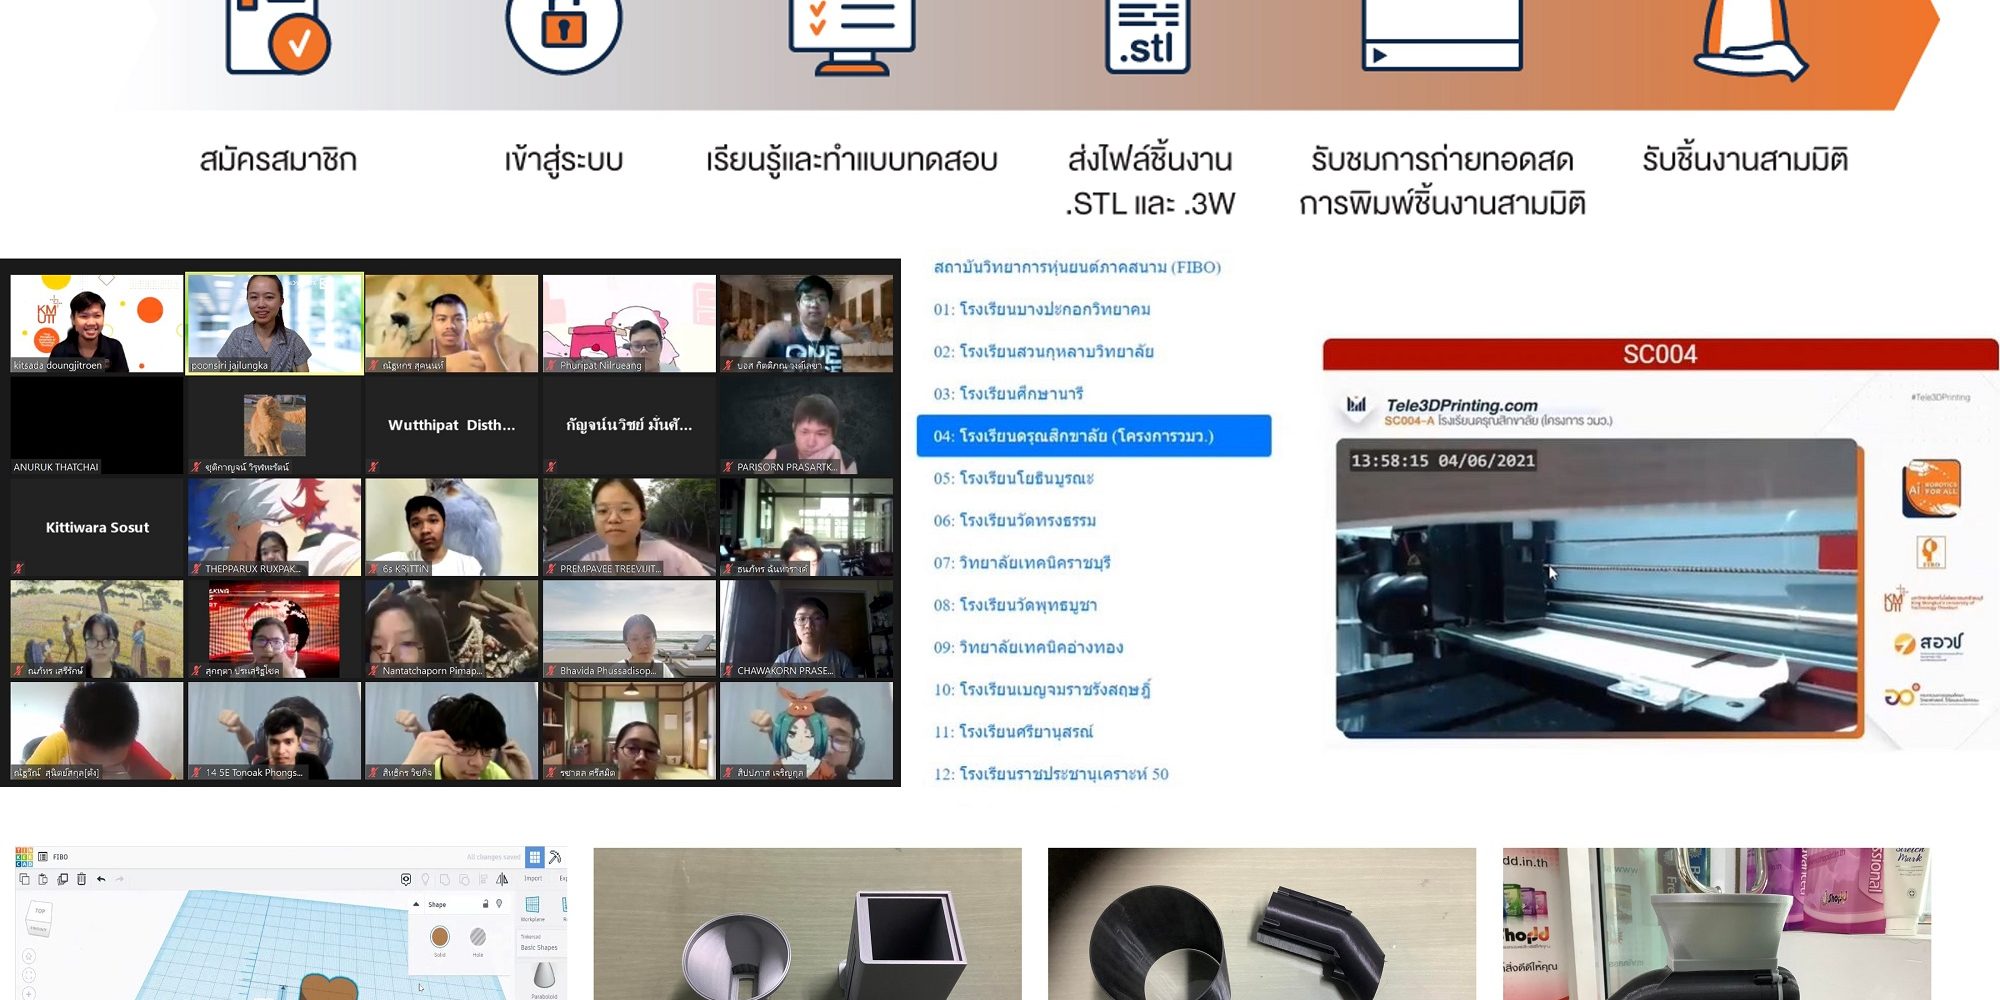This screenshot has width=2000, height=1000.
Task: Delete the shape using the trash icon
Action: click(x=82, y=879)
